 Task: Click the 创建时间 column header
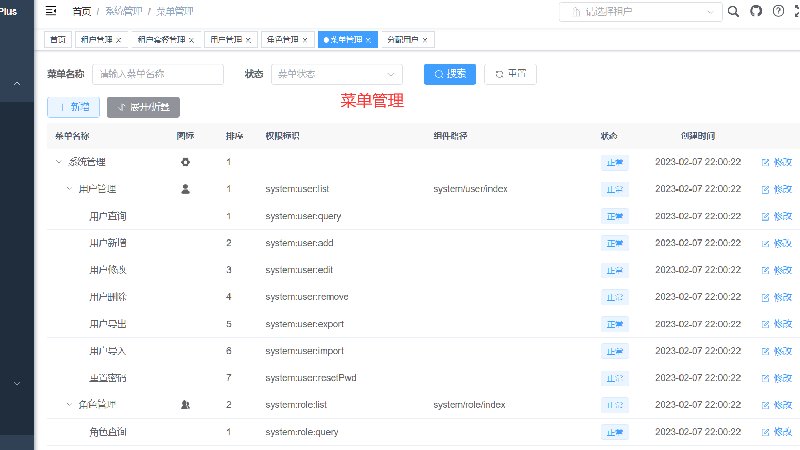tap(698, 136)
